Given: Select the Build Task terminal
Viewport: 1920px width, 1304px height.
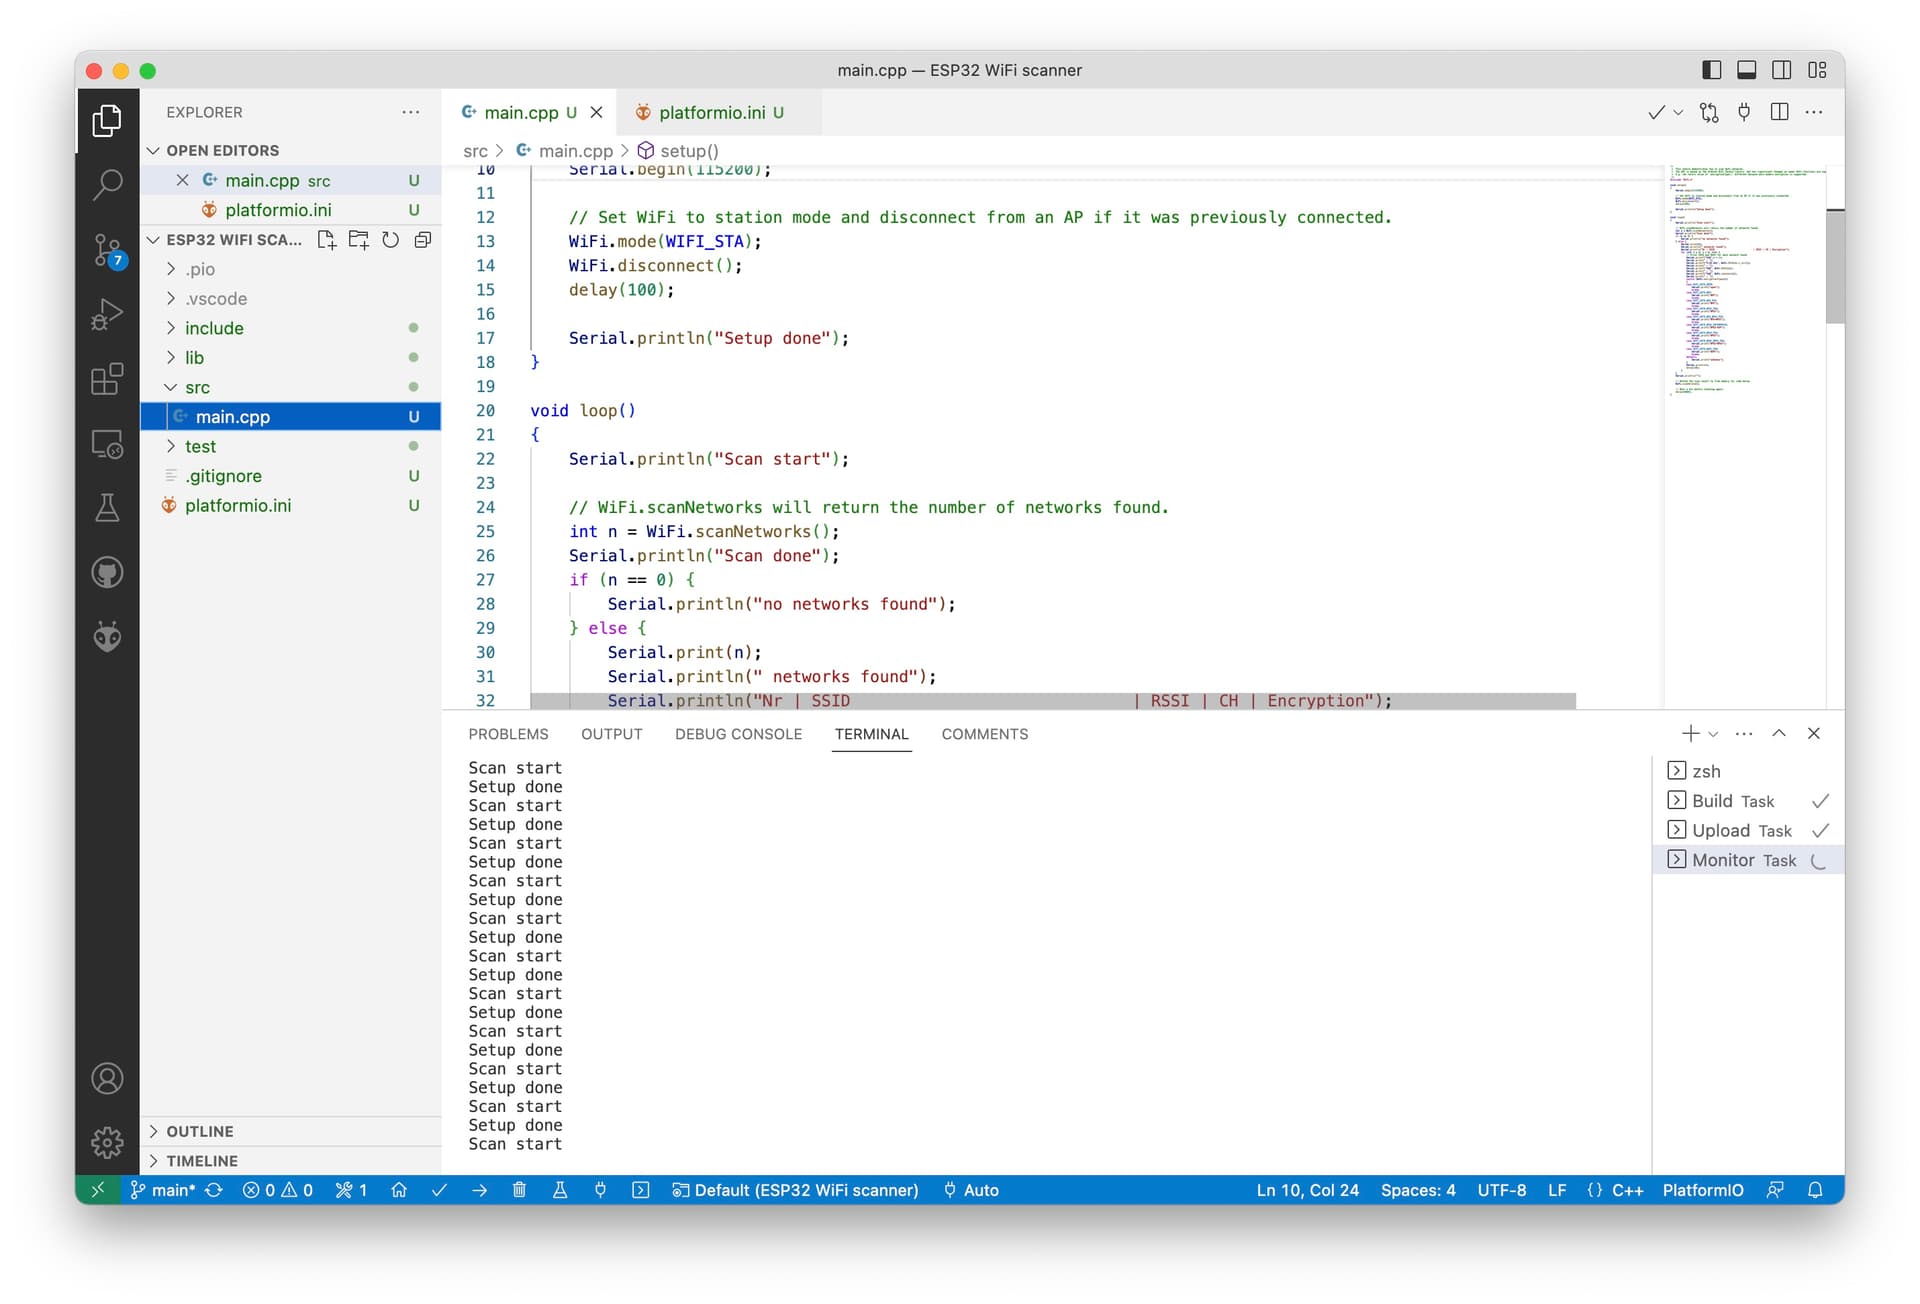Looking at the screenshot, I should tap(1748, 801).
